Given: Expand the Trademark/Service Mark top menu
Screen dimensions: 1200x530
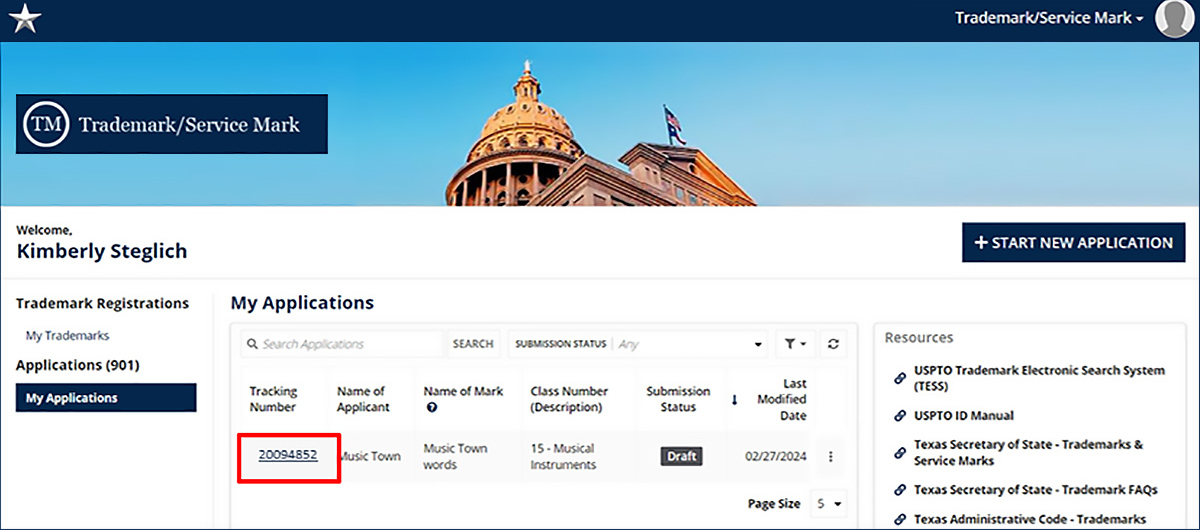Looking at the screenshot, I should pos(1048,18).
